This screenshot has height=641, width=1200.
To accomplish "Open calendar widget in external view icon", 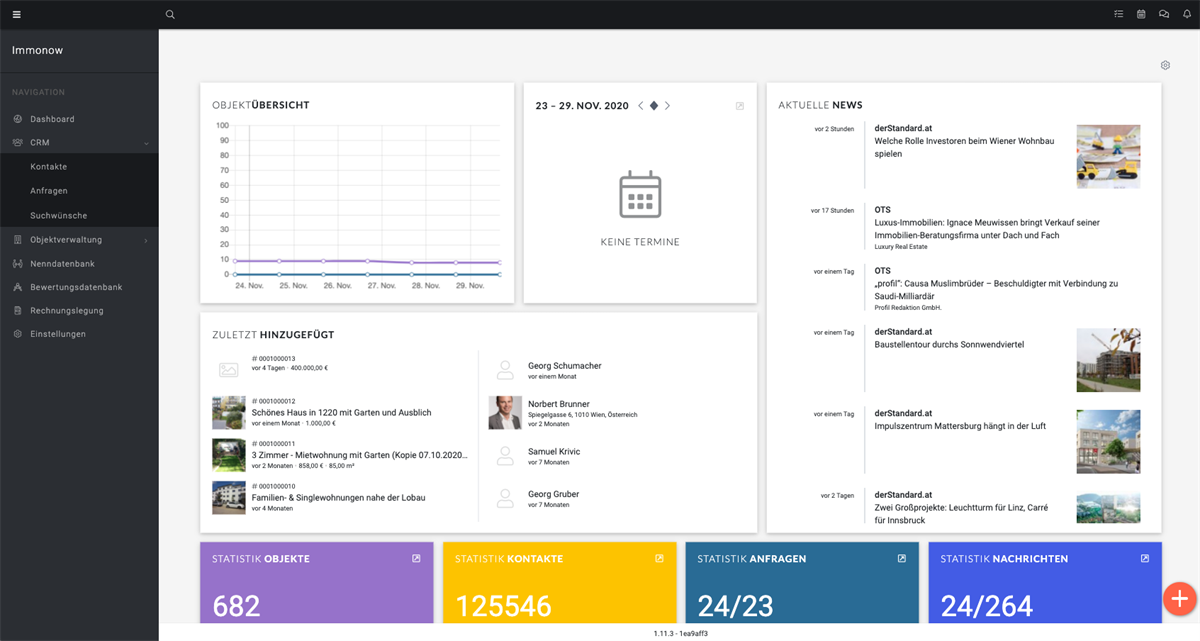I will 740,105.
